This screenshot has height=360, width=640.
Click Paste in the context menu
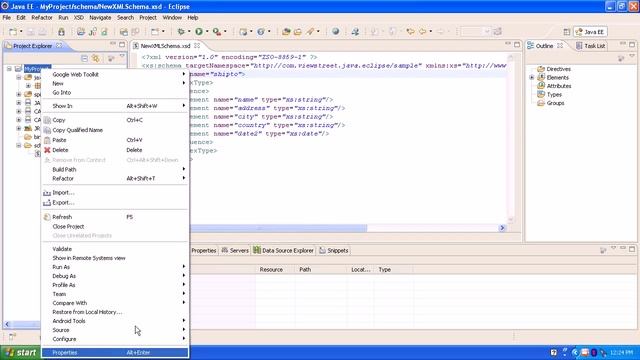[115, 140]
